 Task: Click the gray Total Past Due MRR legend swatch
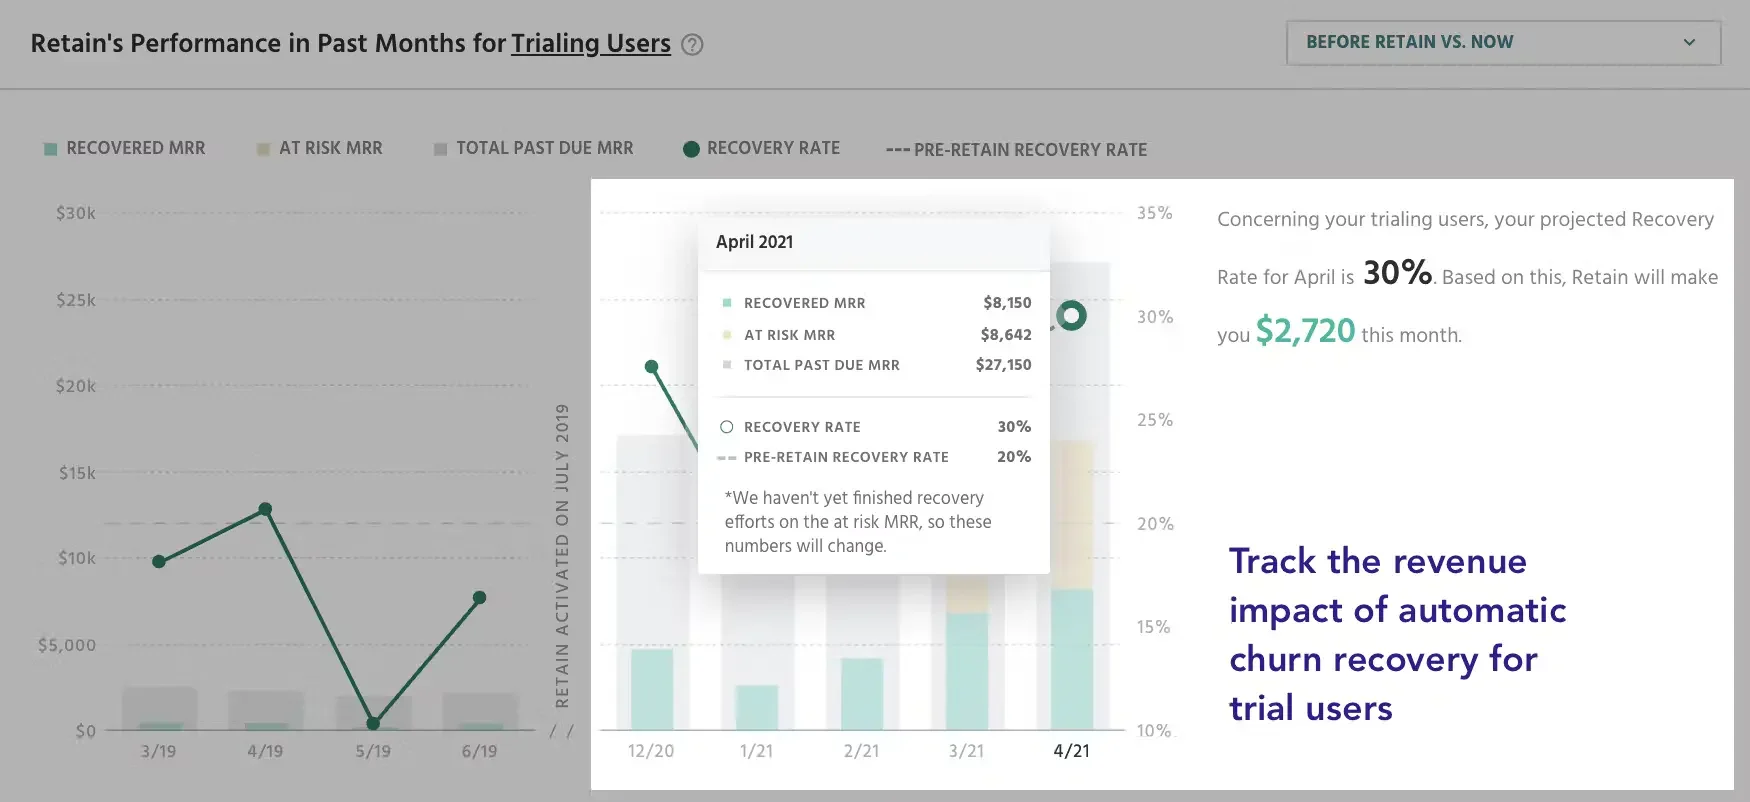(439, 148)
